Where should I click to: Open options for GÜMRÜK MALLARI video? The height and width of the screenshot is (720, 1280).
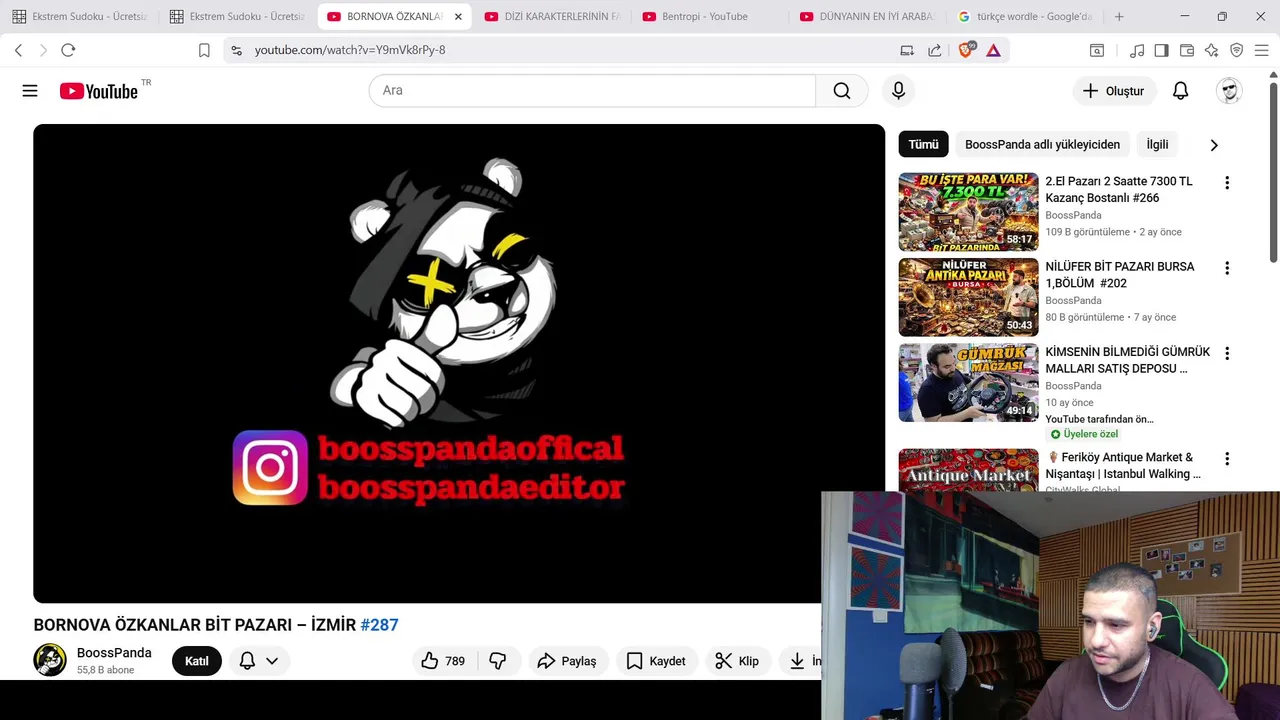pos(1227,353)
